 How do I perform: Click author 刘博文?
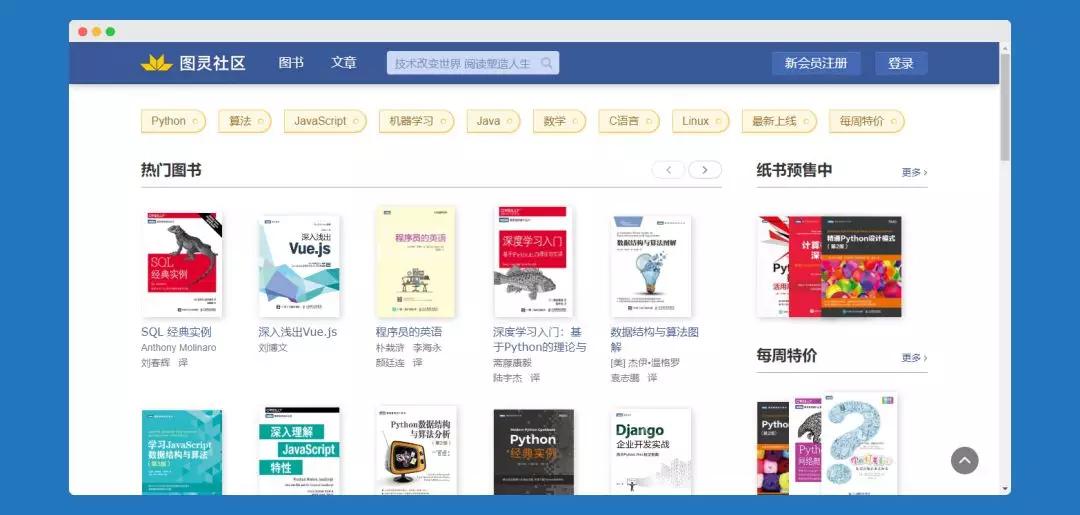(x=273, y=348)
